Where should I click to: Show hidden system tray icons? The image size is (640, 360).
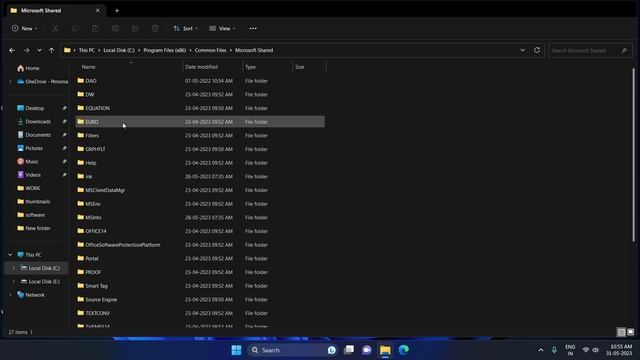(541, 350)
